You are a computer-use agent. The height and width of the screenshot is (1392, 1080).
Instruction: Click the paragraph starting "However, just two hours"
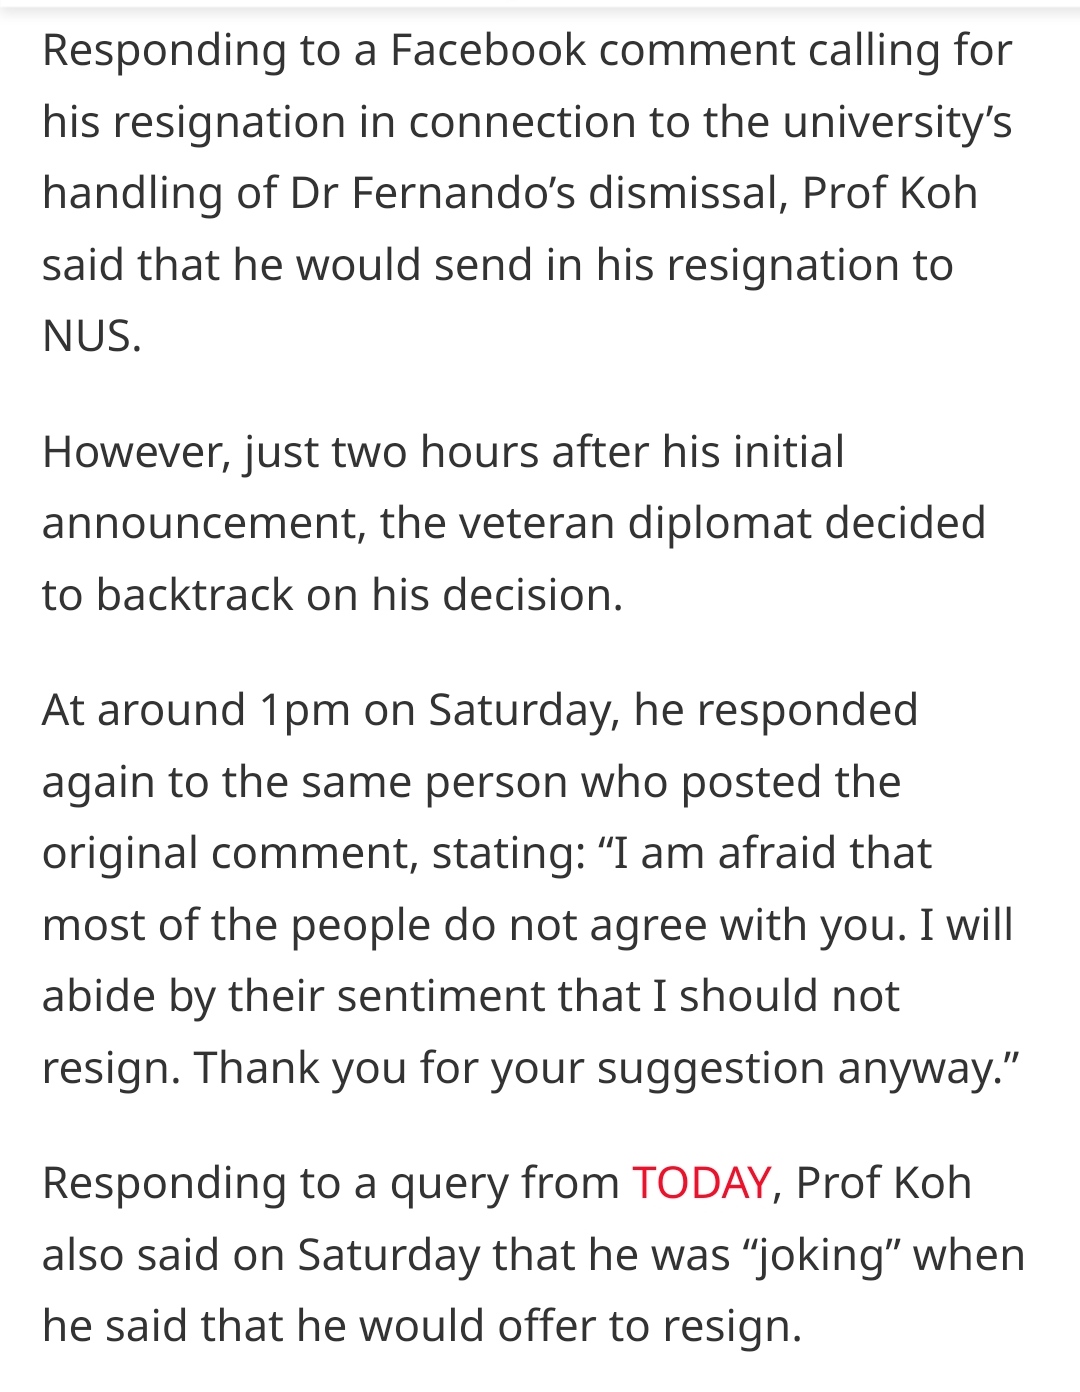[514, 523]
